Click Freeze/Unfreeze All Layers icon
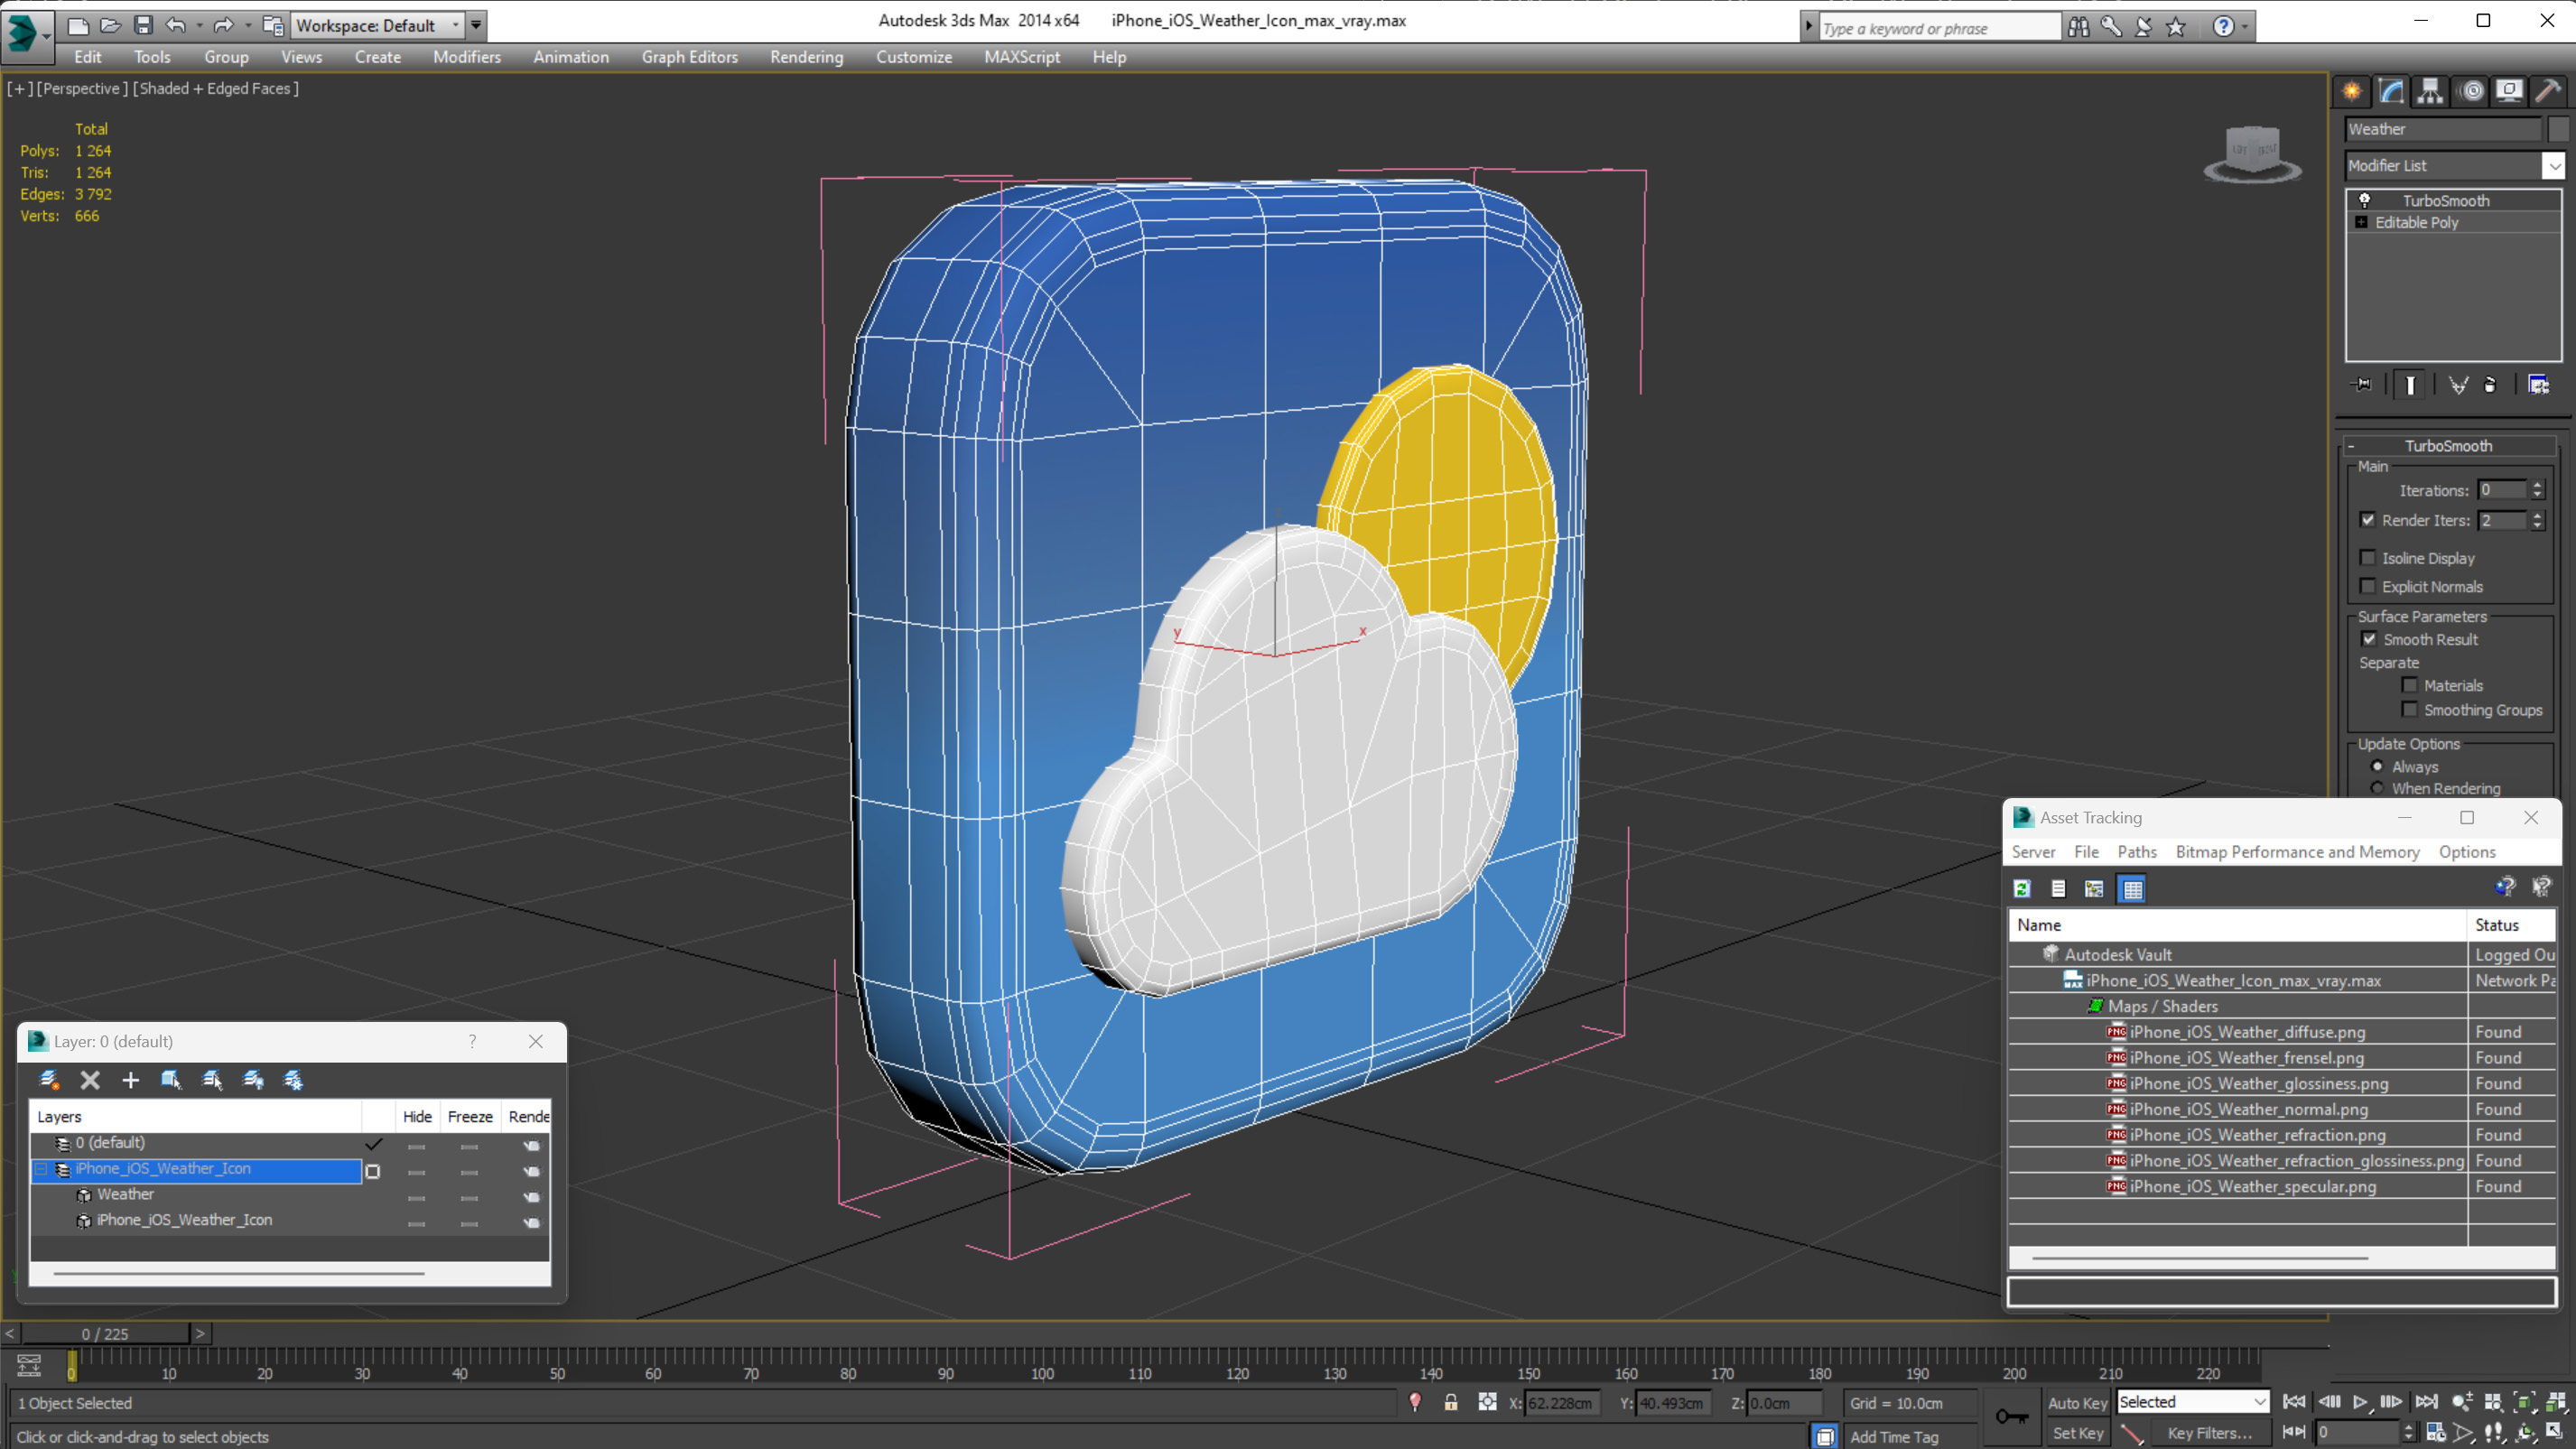The height and width of the screenshot is (1449, 2576). pyautogui.click(x=293, y=1080)
